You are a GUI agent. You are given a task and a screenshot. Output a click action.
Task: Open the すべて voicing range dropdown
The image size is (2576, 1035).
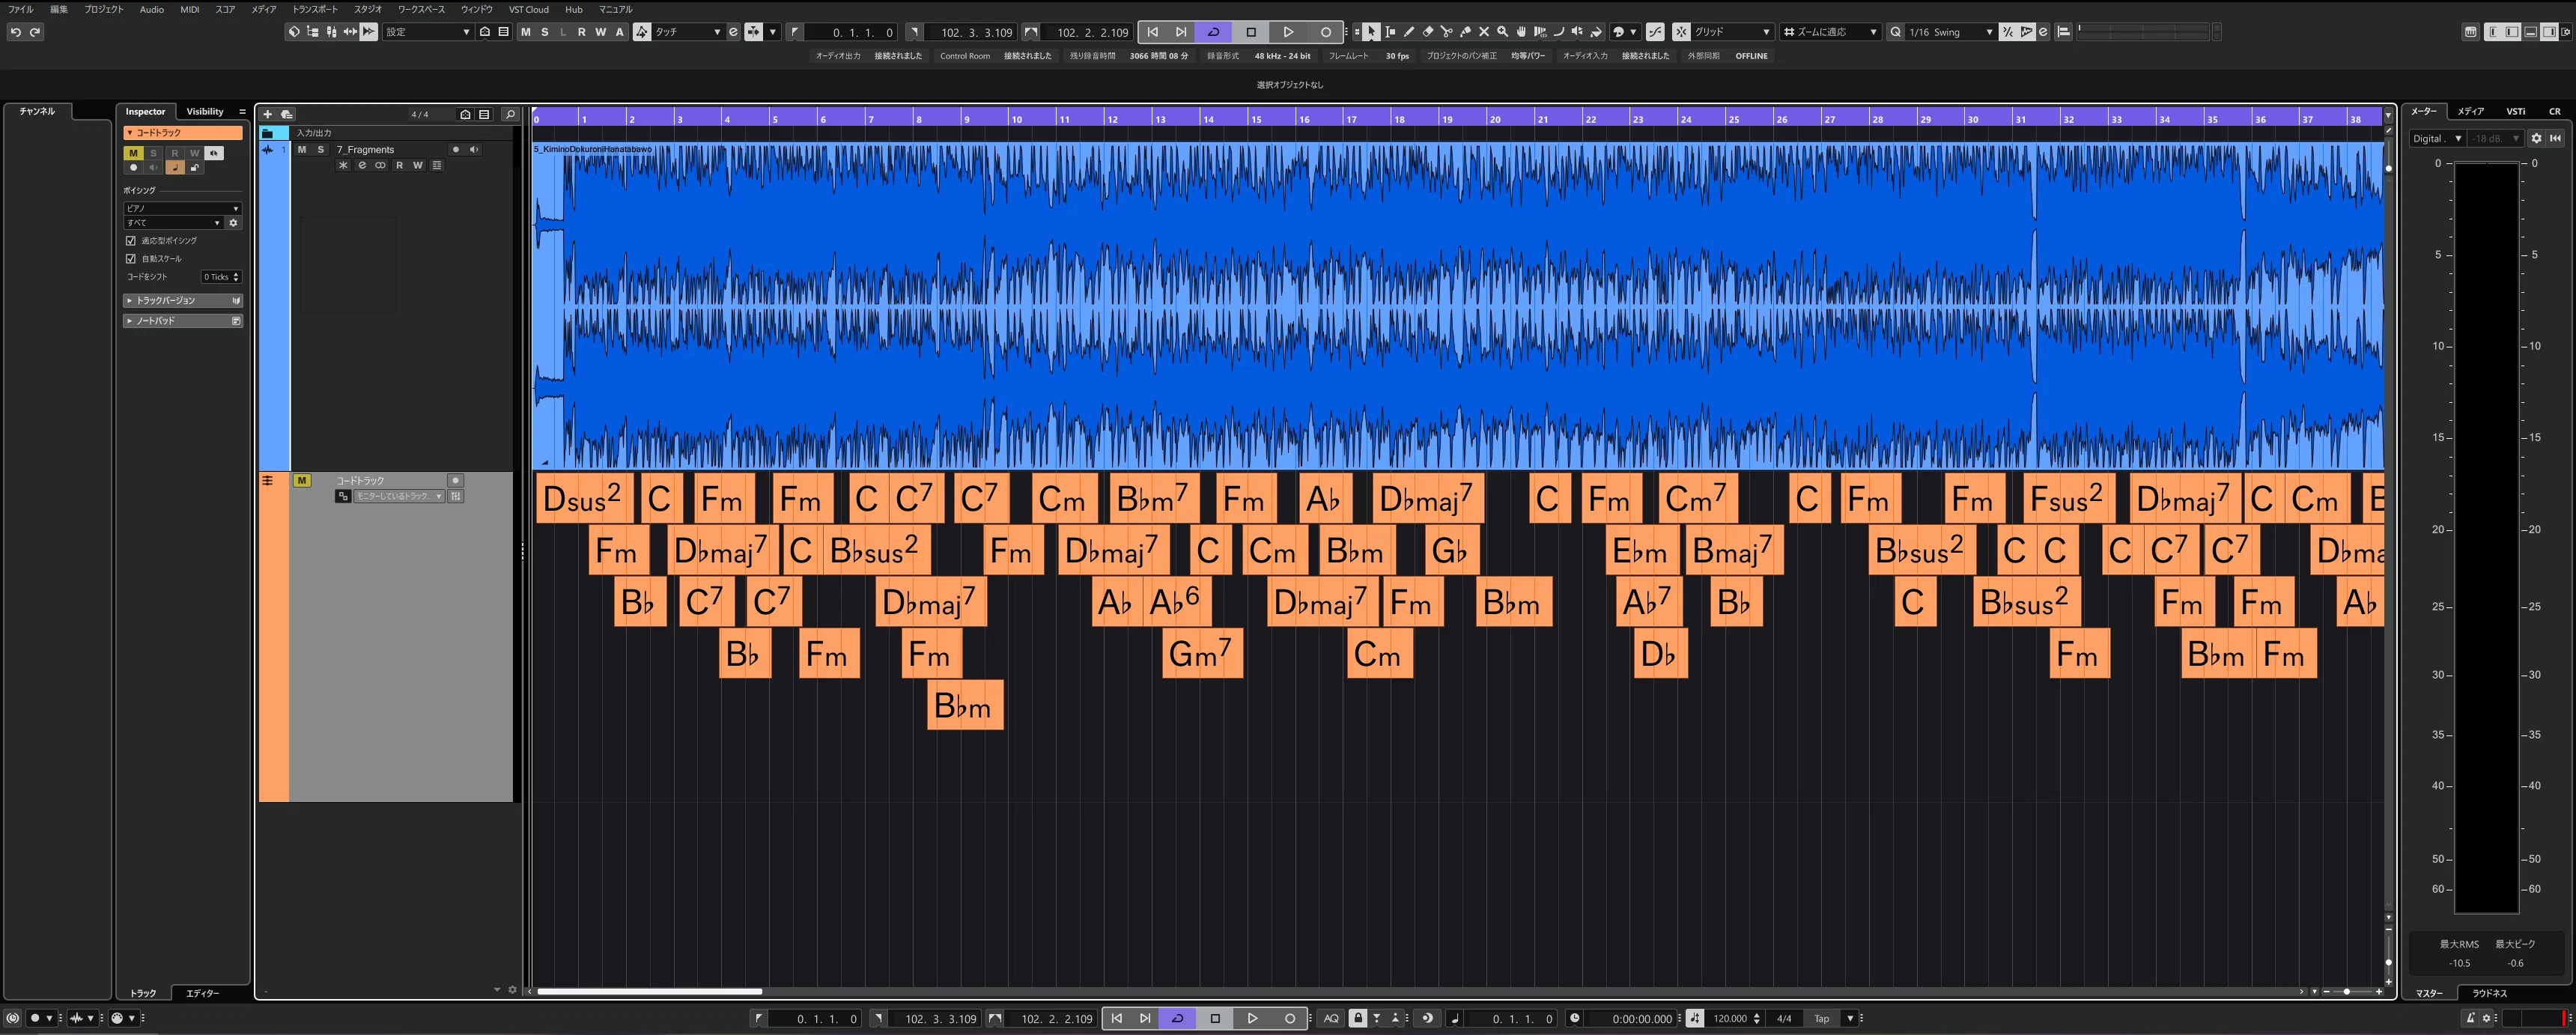(173, 223)
